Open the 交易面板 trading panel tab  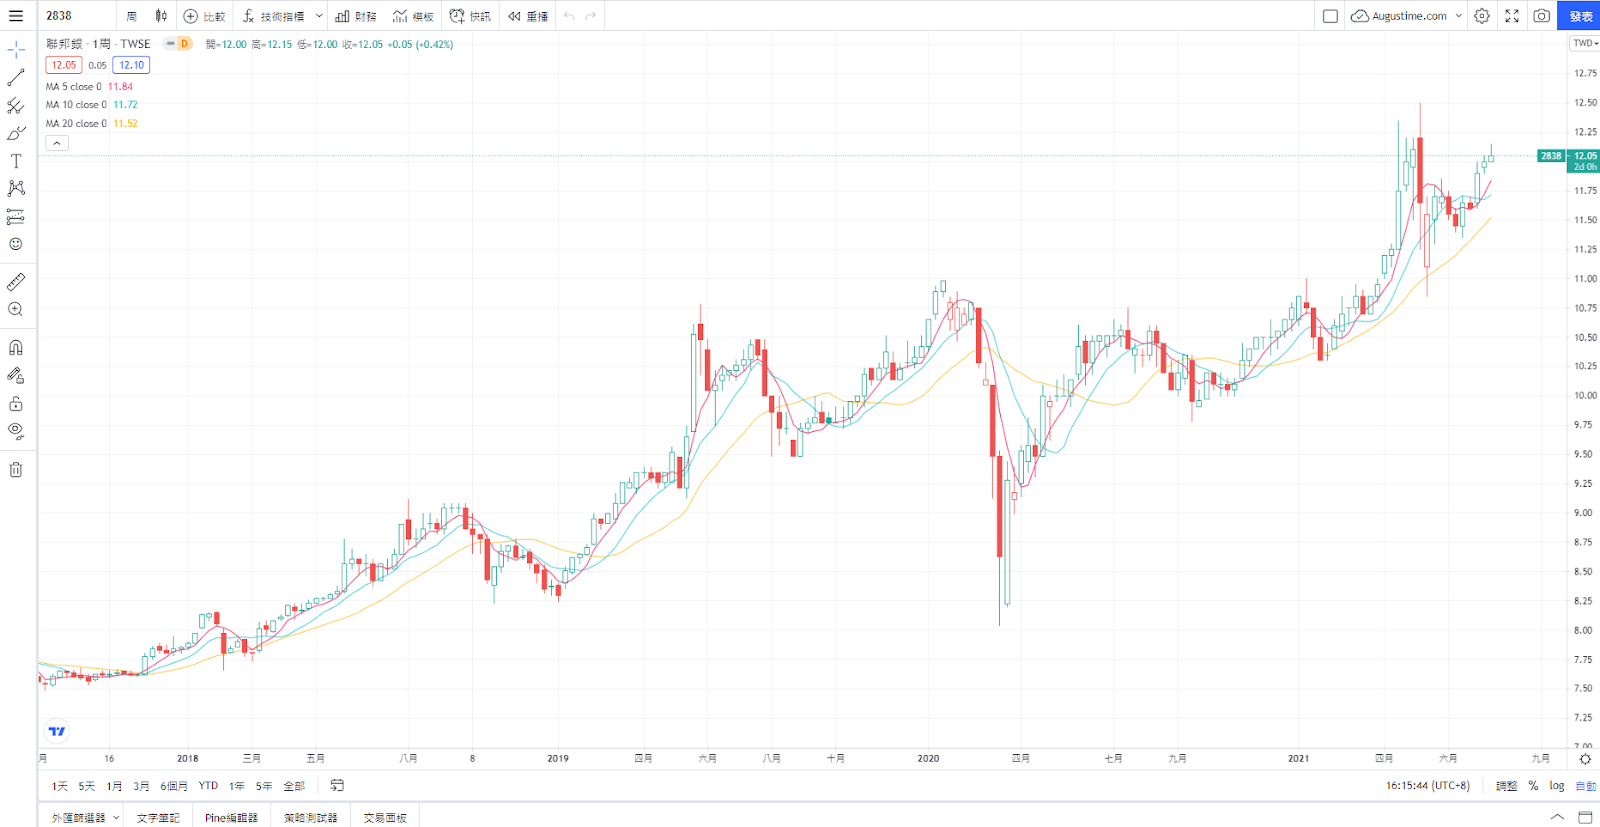pyautogui.click(x=385, y=817)
